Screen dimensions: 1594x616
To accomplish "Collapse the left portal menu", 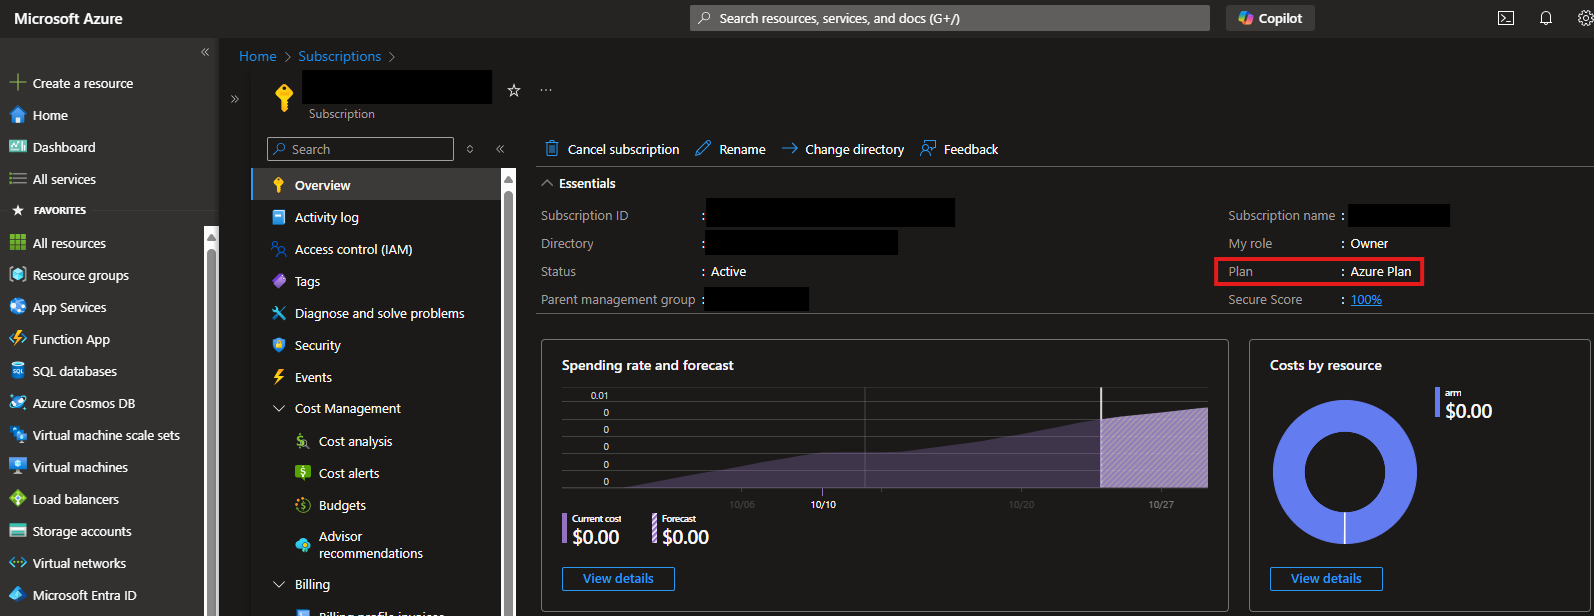I will [205, 52].
